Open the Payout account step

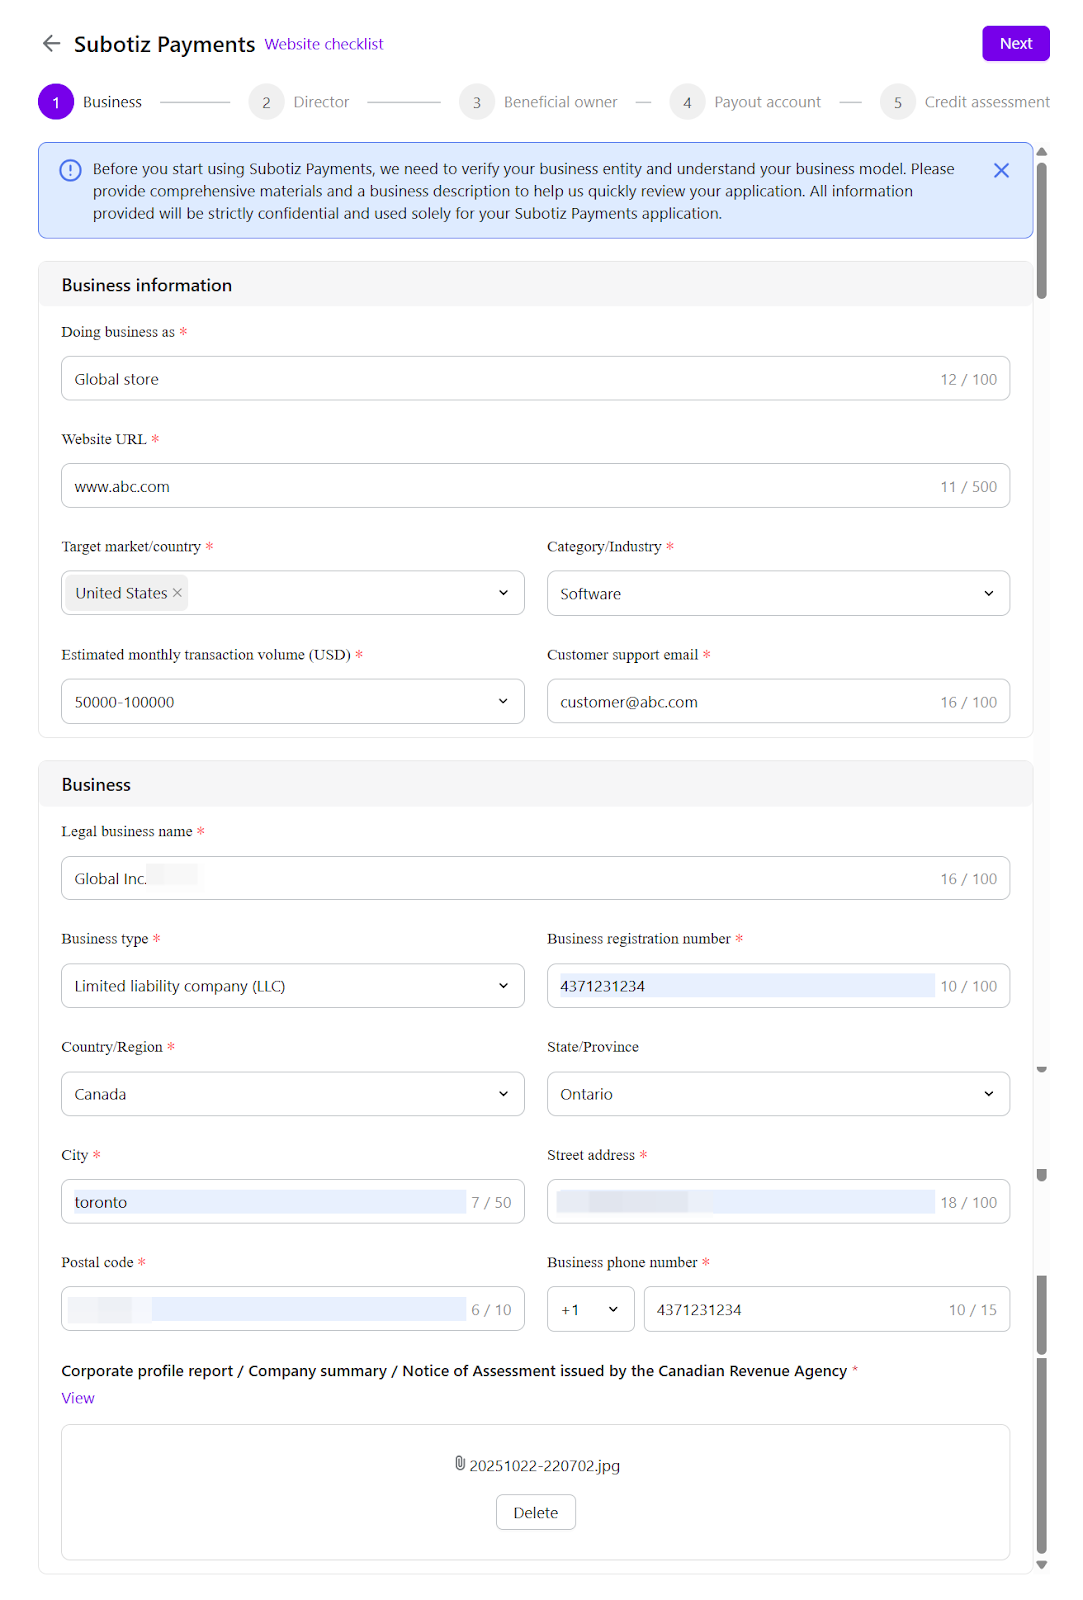pos(766,102)
